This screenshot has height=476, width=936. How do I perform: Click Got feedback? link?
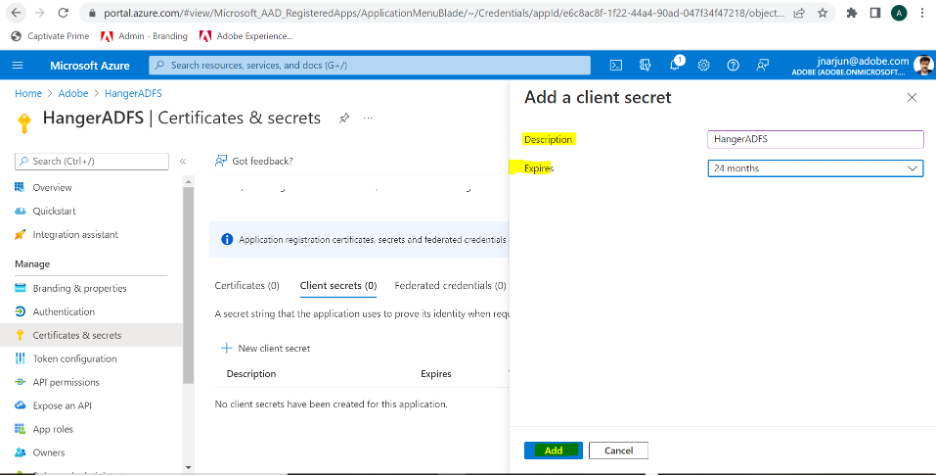(254, 161)
